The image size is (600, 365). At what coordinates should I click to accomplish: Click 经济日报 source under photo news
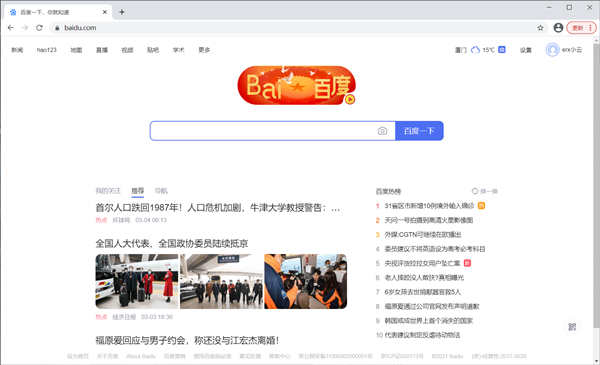(x=124, y=317)
